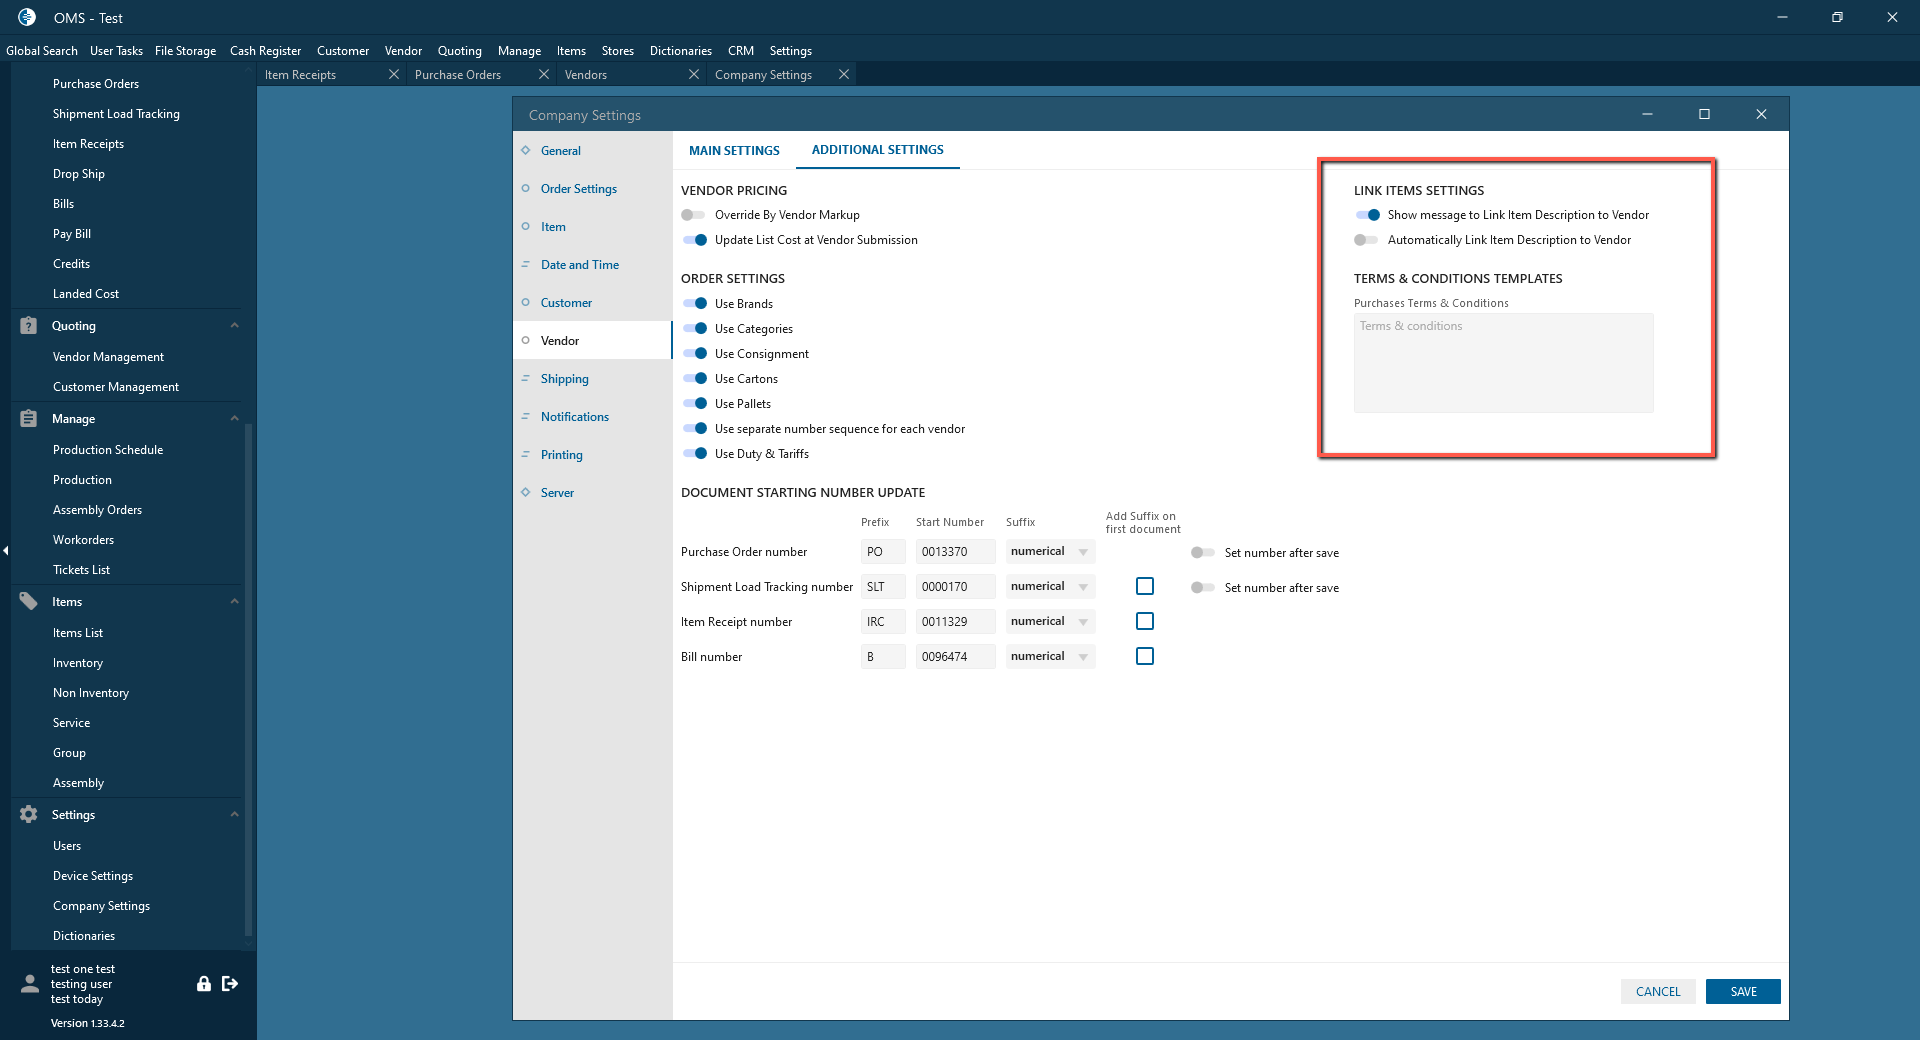Collapse the Quoting section in sidebar

pyautogui.click(x=234, y=326)
